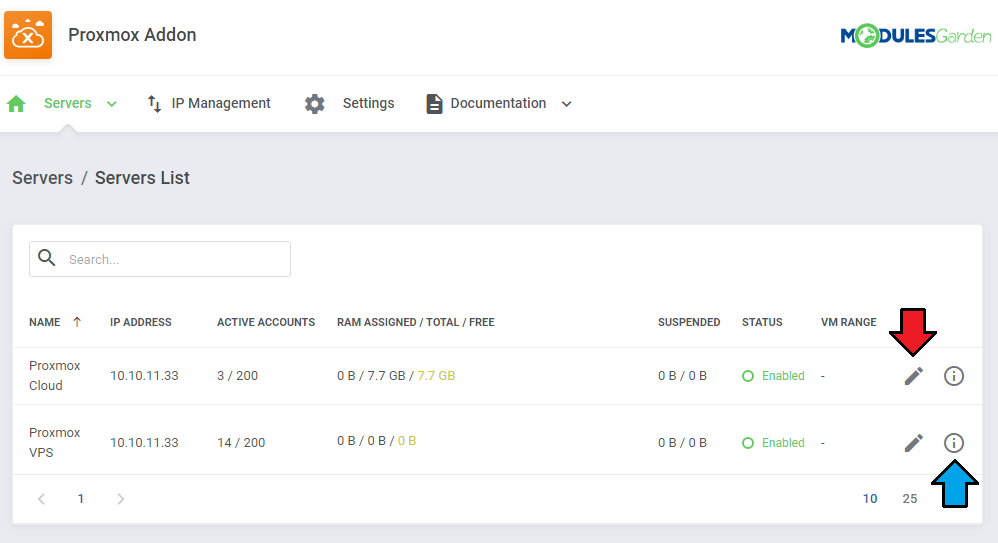Image resolution: width=998 pixels, height=543 pixels.
Task: Focus the Search input field
Action: (160, 259)
